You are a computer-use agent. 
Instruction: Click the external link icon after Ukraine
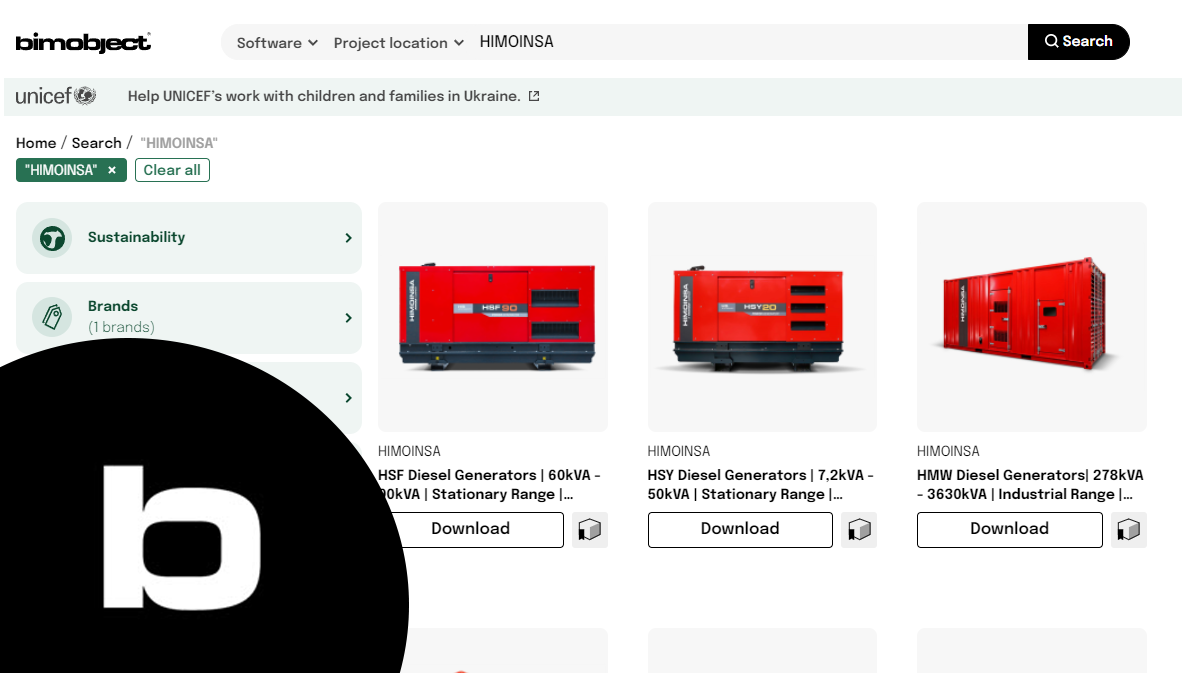coord(534,96)
